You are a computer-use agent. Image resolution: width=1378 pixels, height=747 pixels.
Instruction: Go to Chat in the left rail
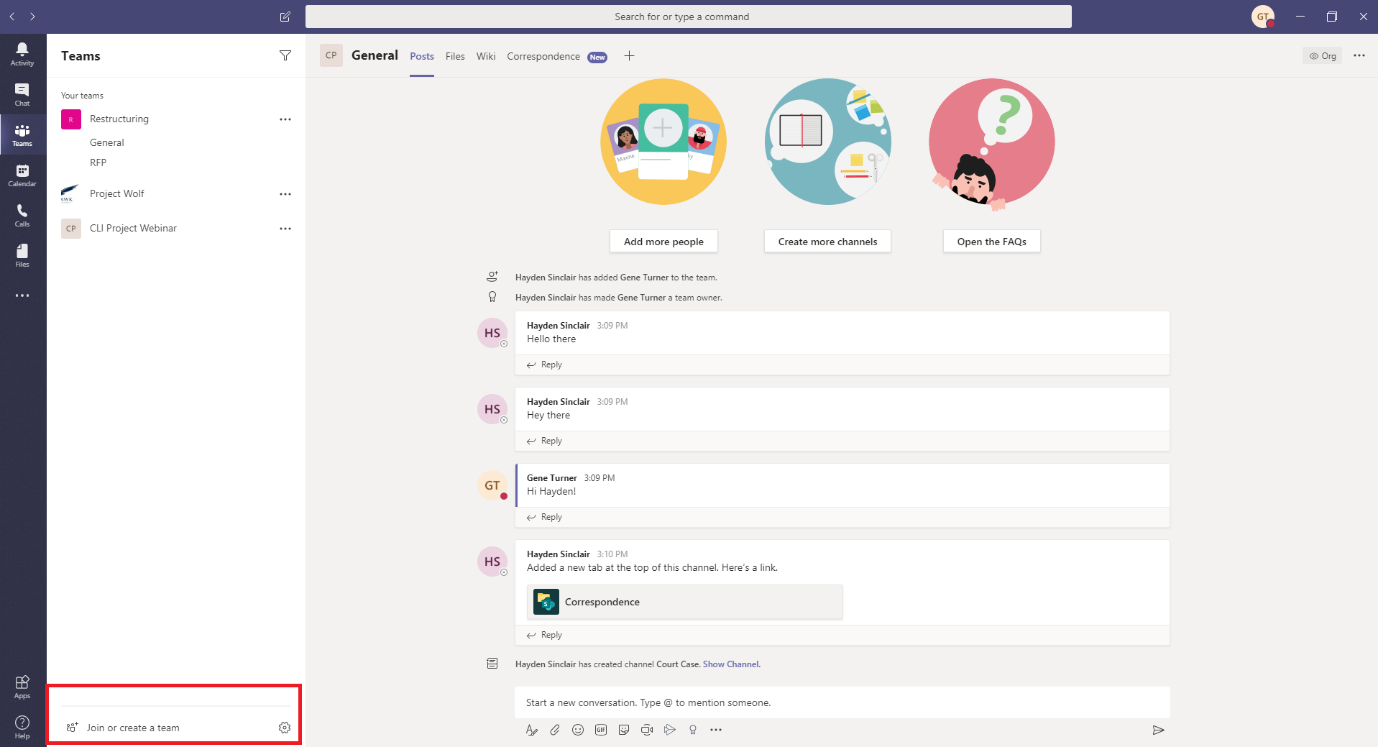[x=22, y=95]
